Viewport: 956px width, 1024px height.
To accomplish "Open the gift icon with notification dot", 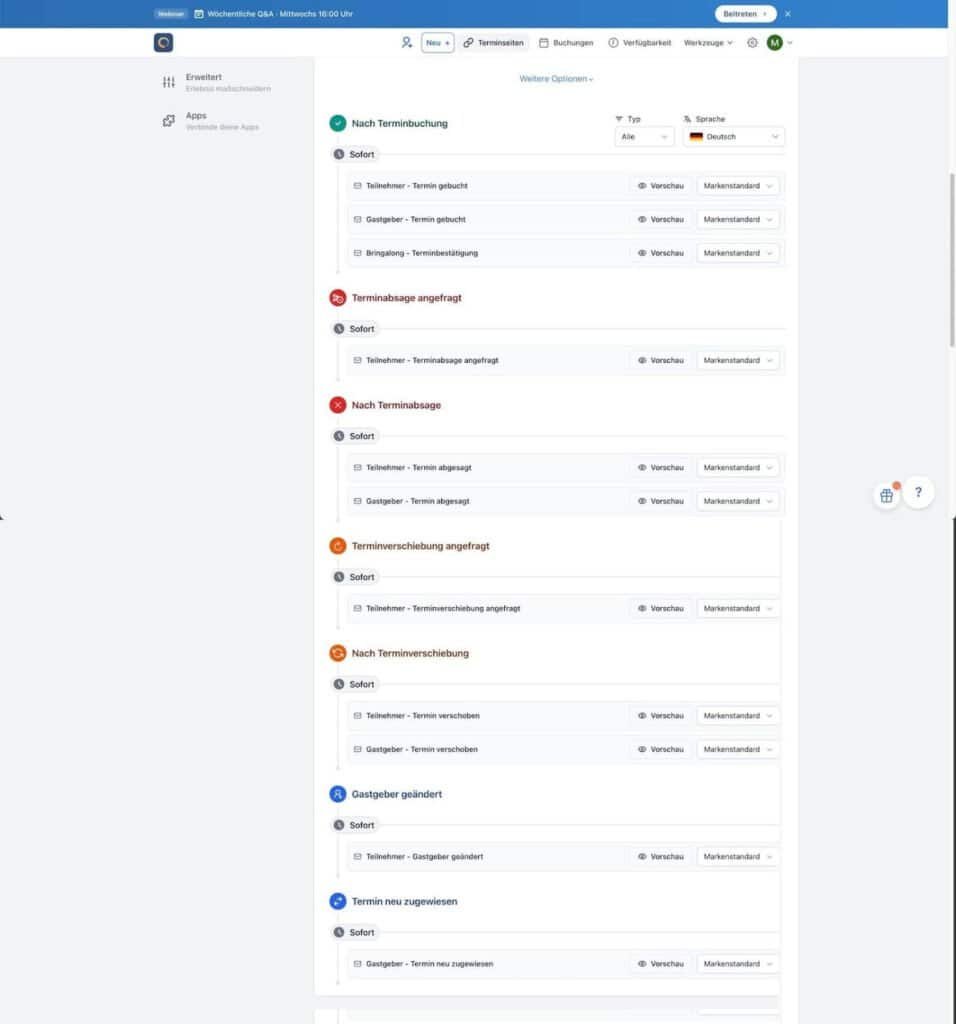I will pyautogui.click(x=886, y=494).
